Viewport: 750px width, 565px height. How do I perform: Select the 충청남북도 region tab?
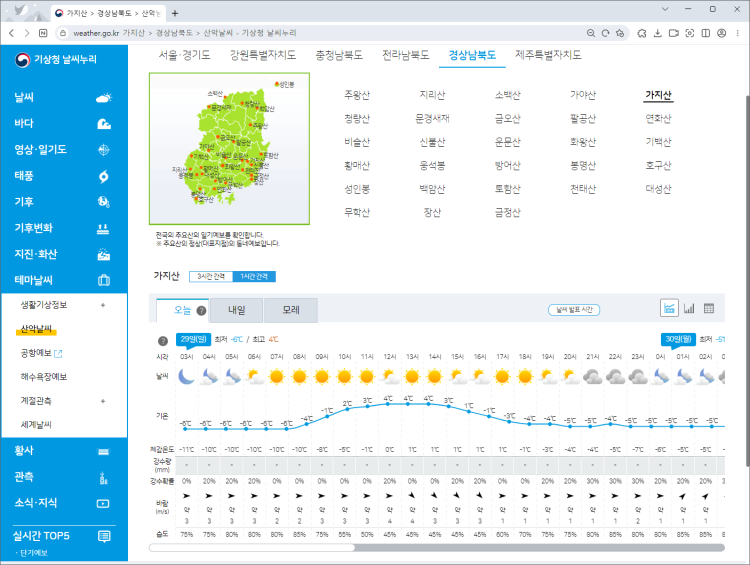(339, 55)
